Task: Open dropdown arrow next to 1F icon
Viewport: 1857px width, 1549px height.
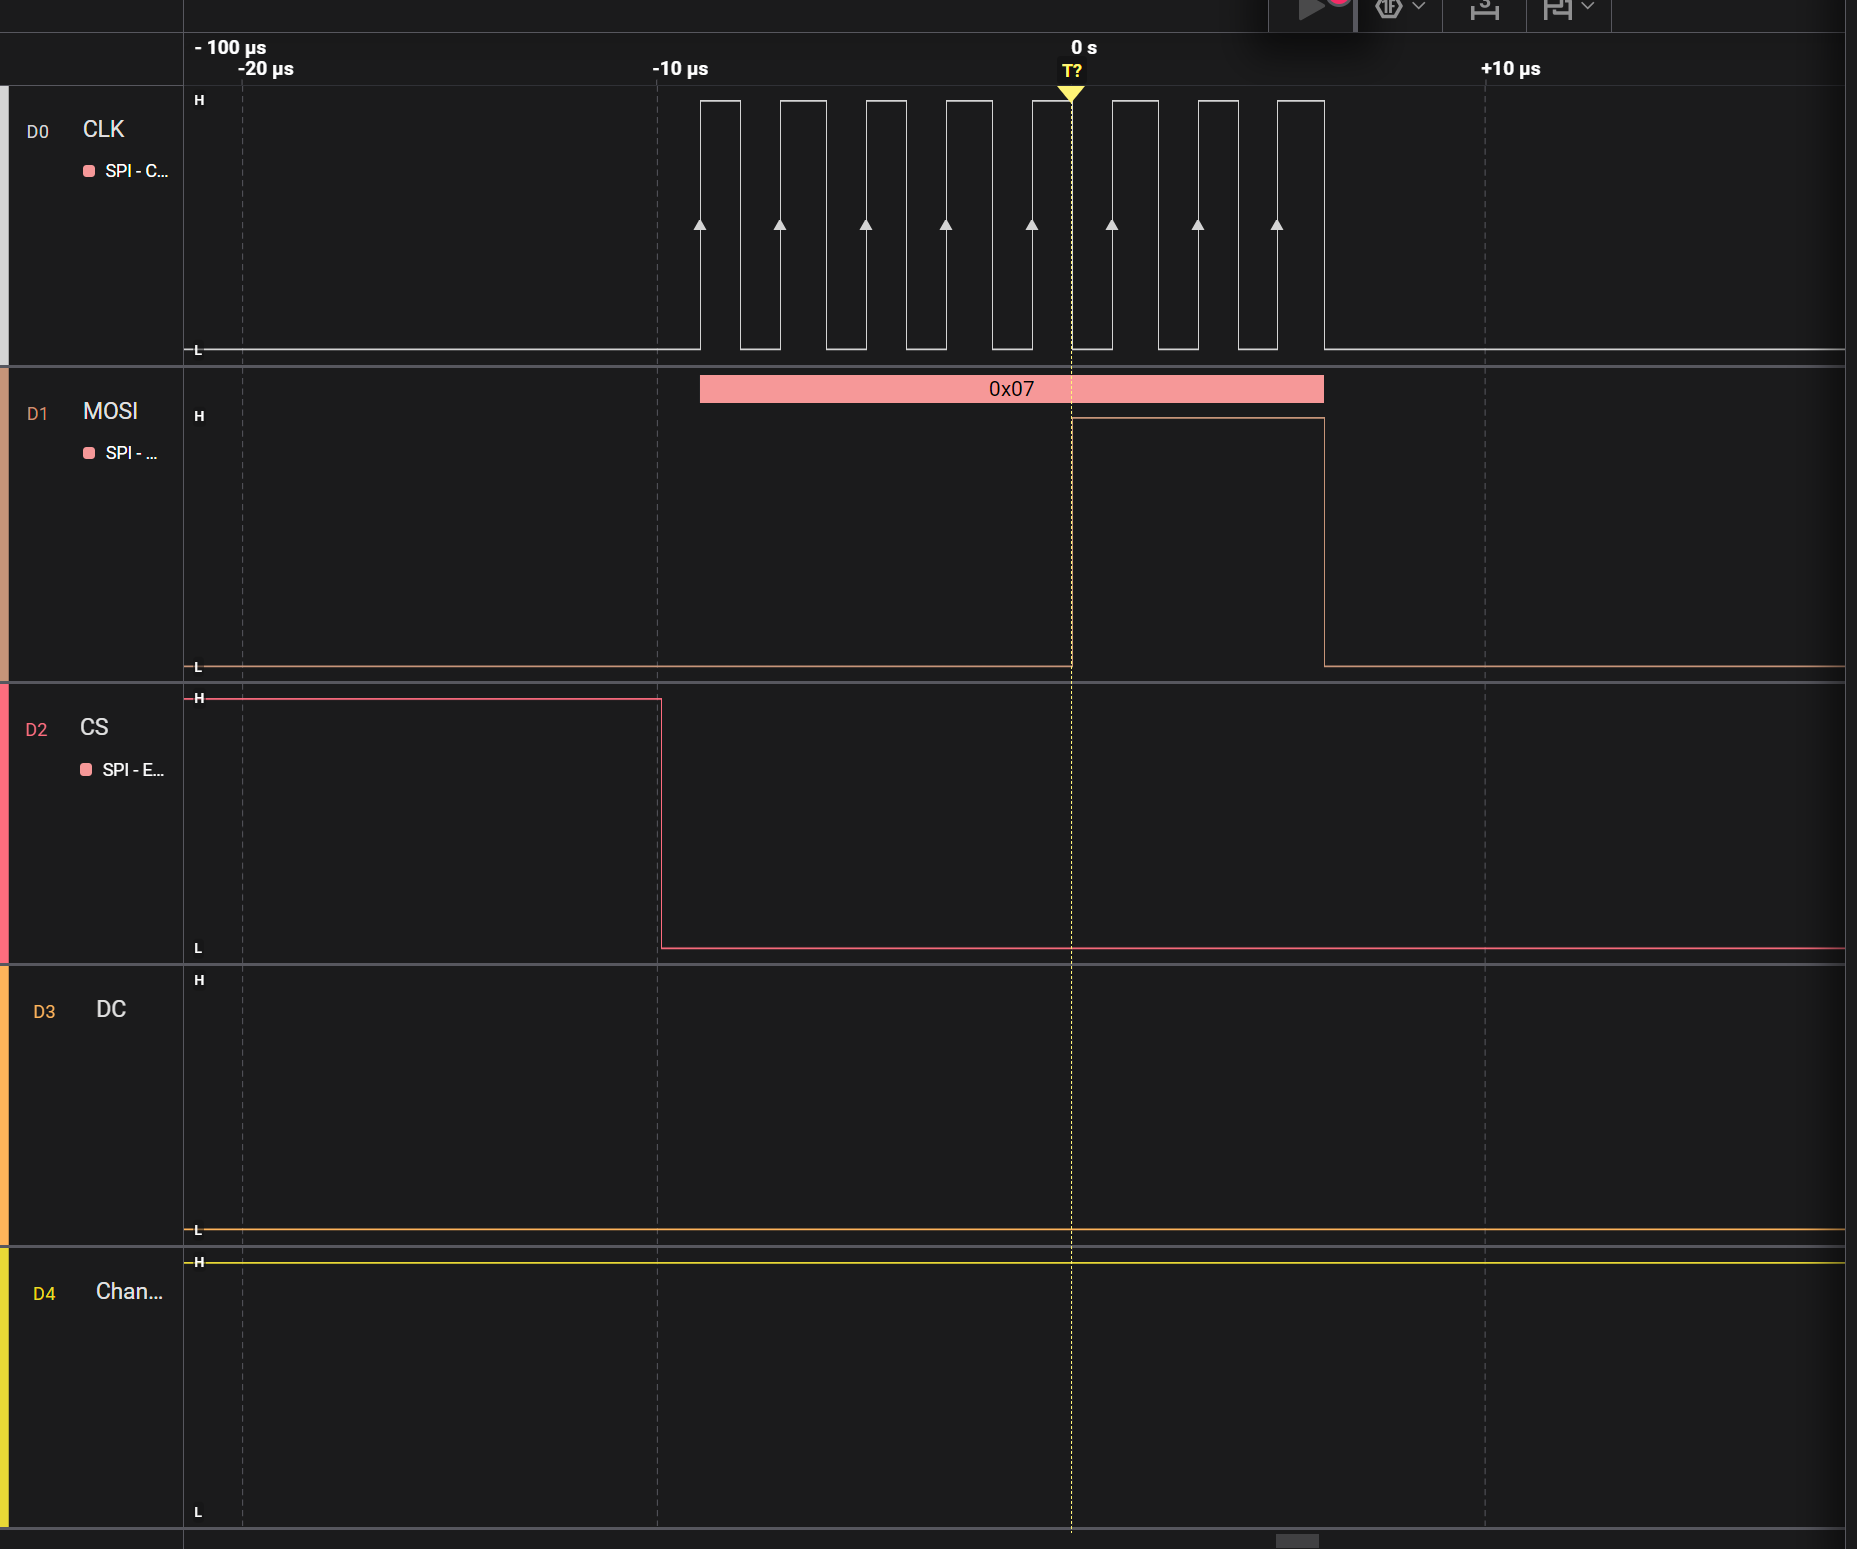Action: pyautogui.click(x=1419, y=7)
